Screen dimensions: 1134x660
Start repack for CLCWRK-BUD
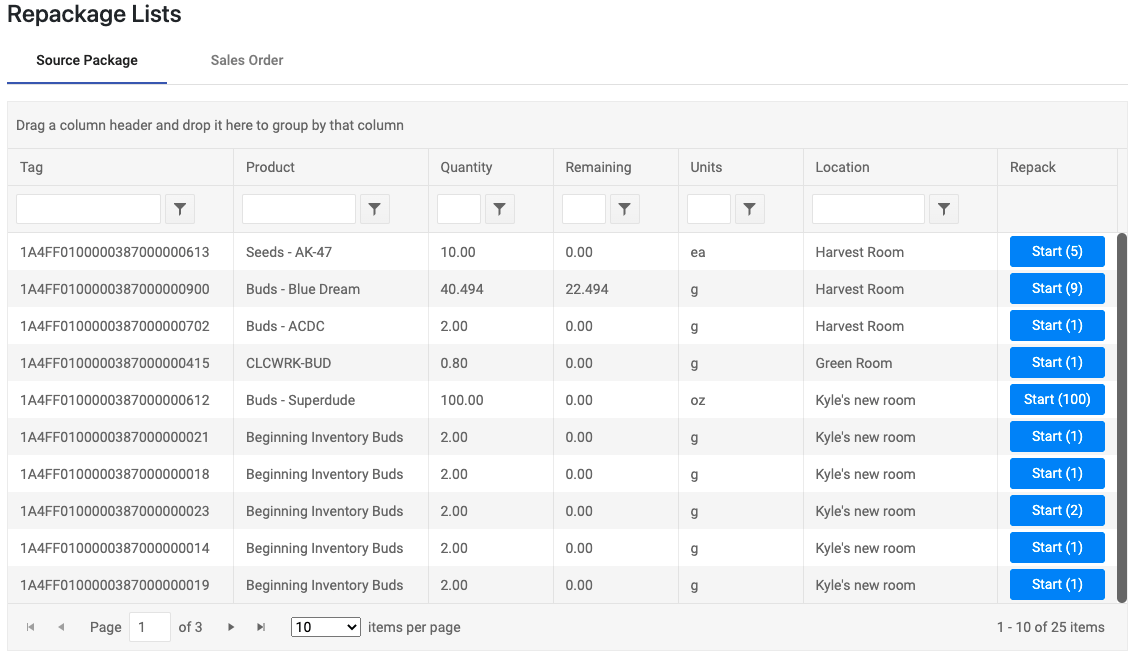coord(1057,362)
